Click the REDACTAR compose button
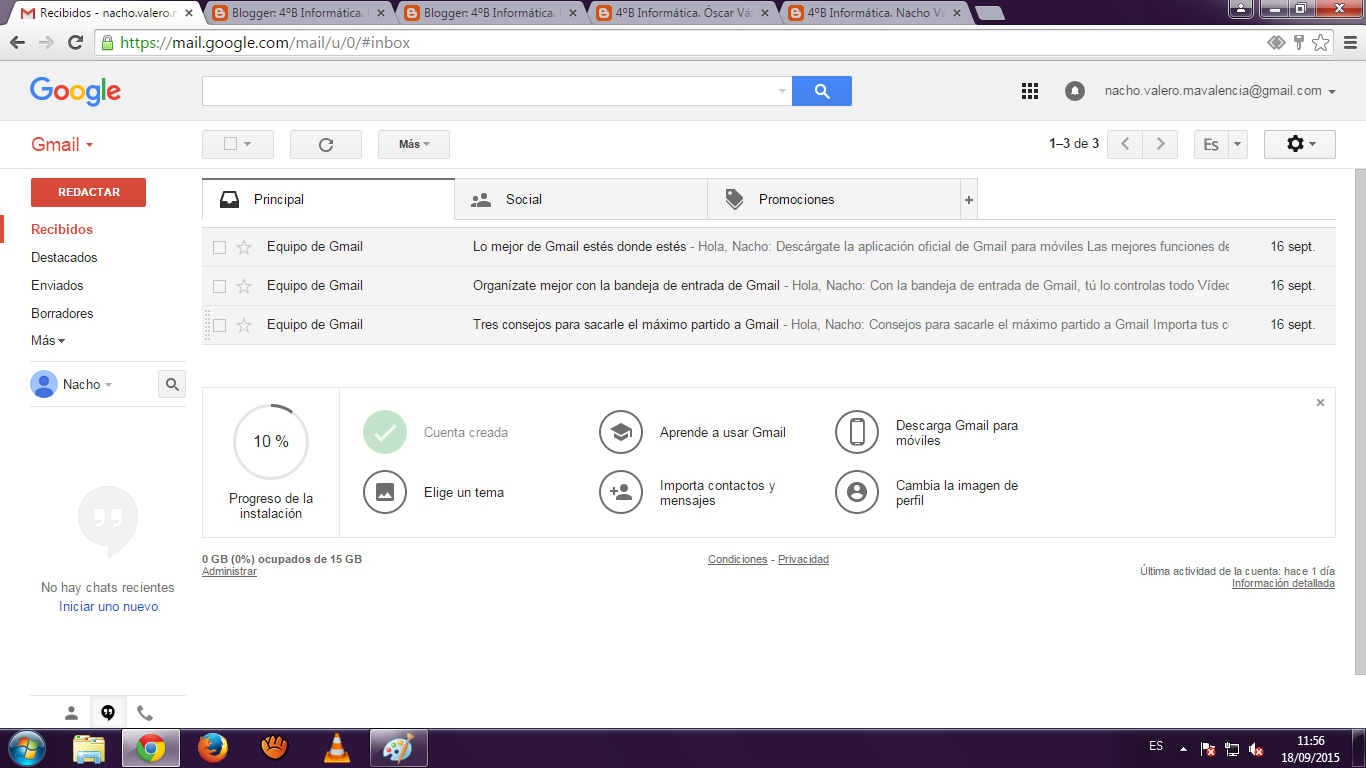 (88, 192)
